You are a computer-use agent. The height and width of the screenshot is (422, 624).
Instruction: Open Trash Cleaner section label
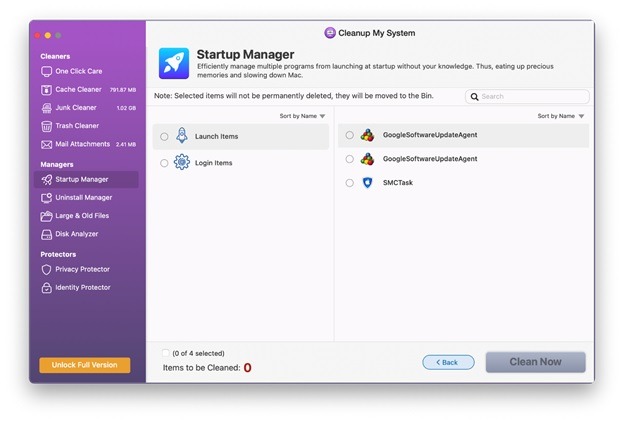(x=77, y=126)
